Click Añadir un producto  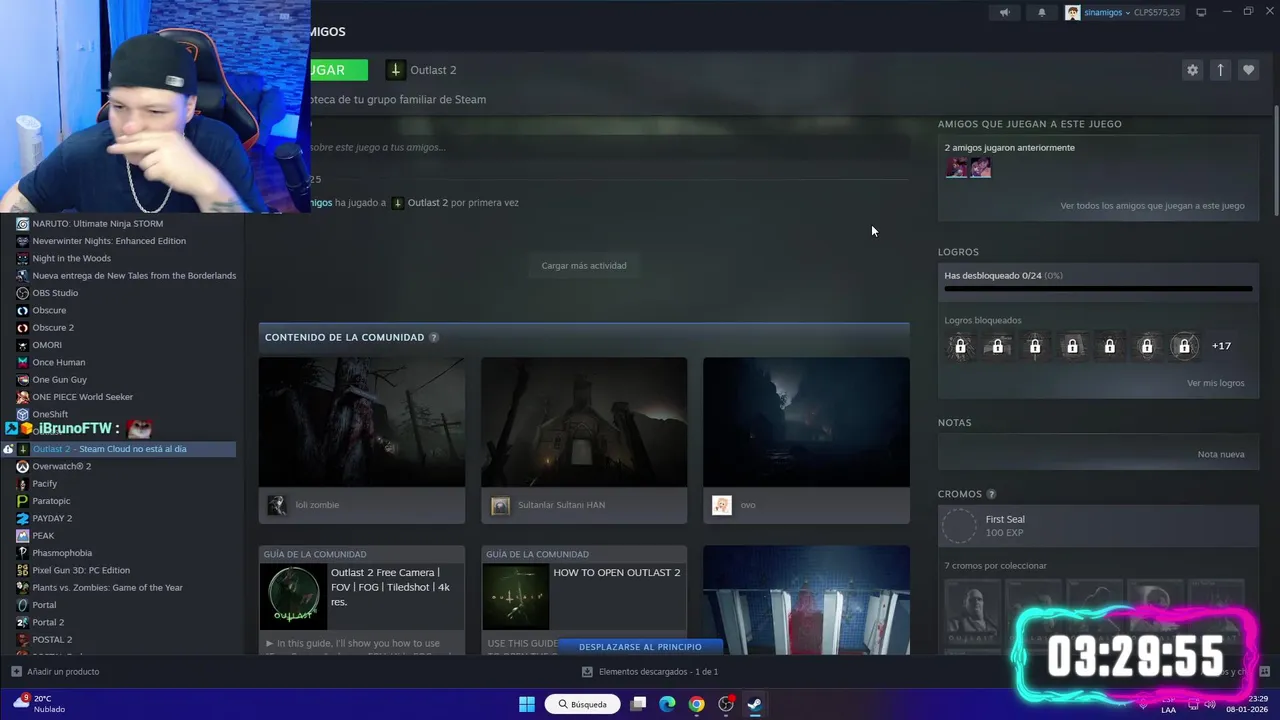click(x=62, y=672)
